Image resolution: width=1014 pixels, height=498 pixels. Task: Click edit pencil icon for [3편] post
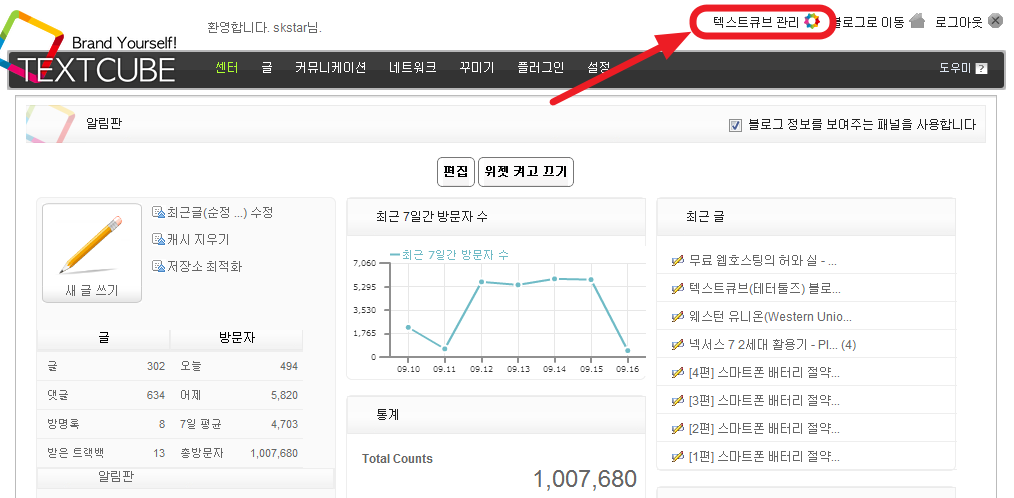point(678,400)
